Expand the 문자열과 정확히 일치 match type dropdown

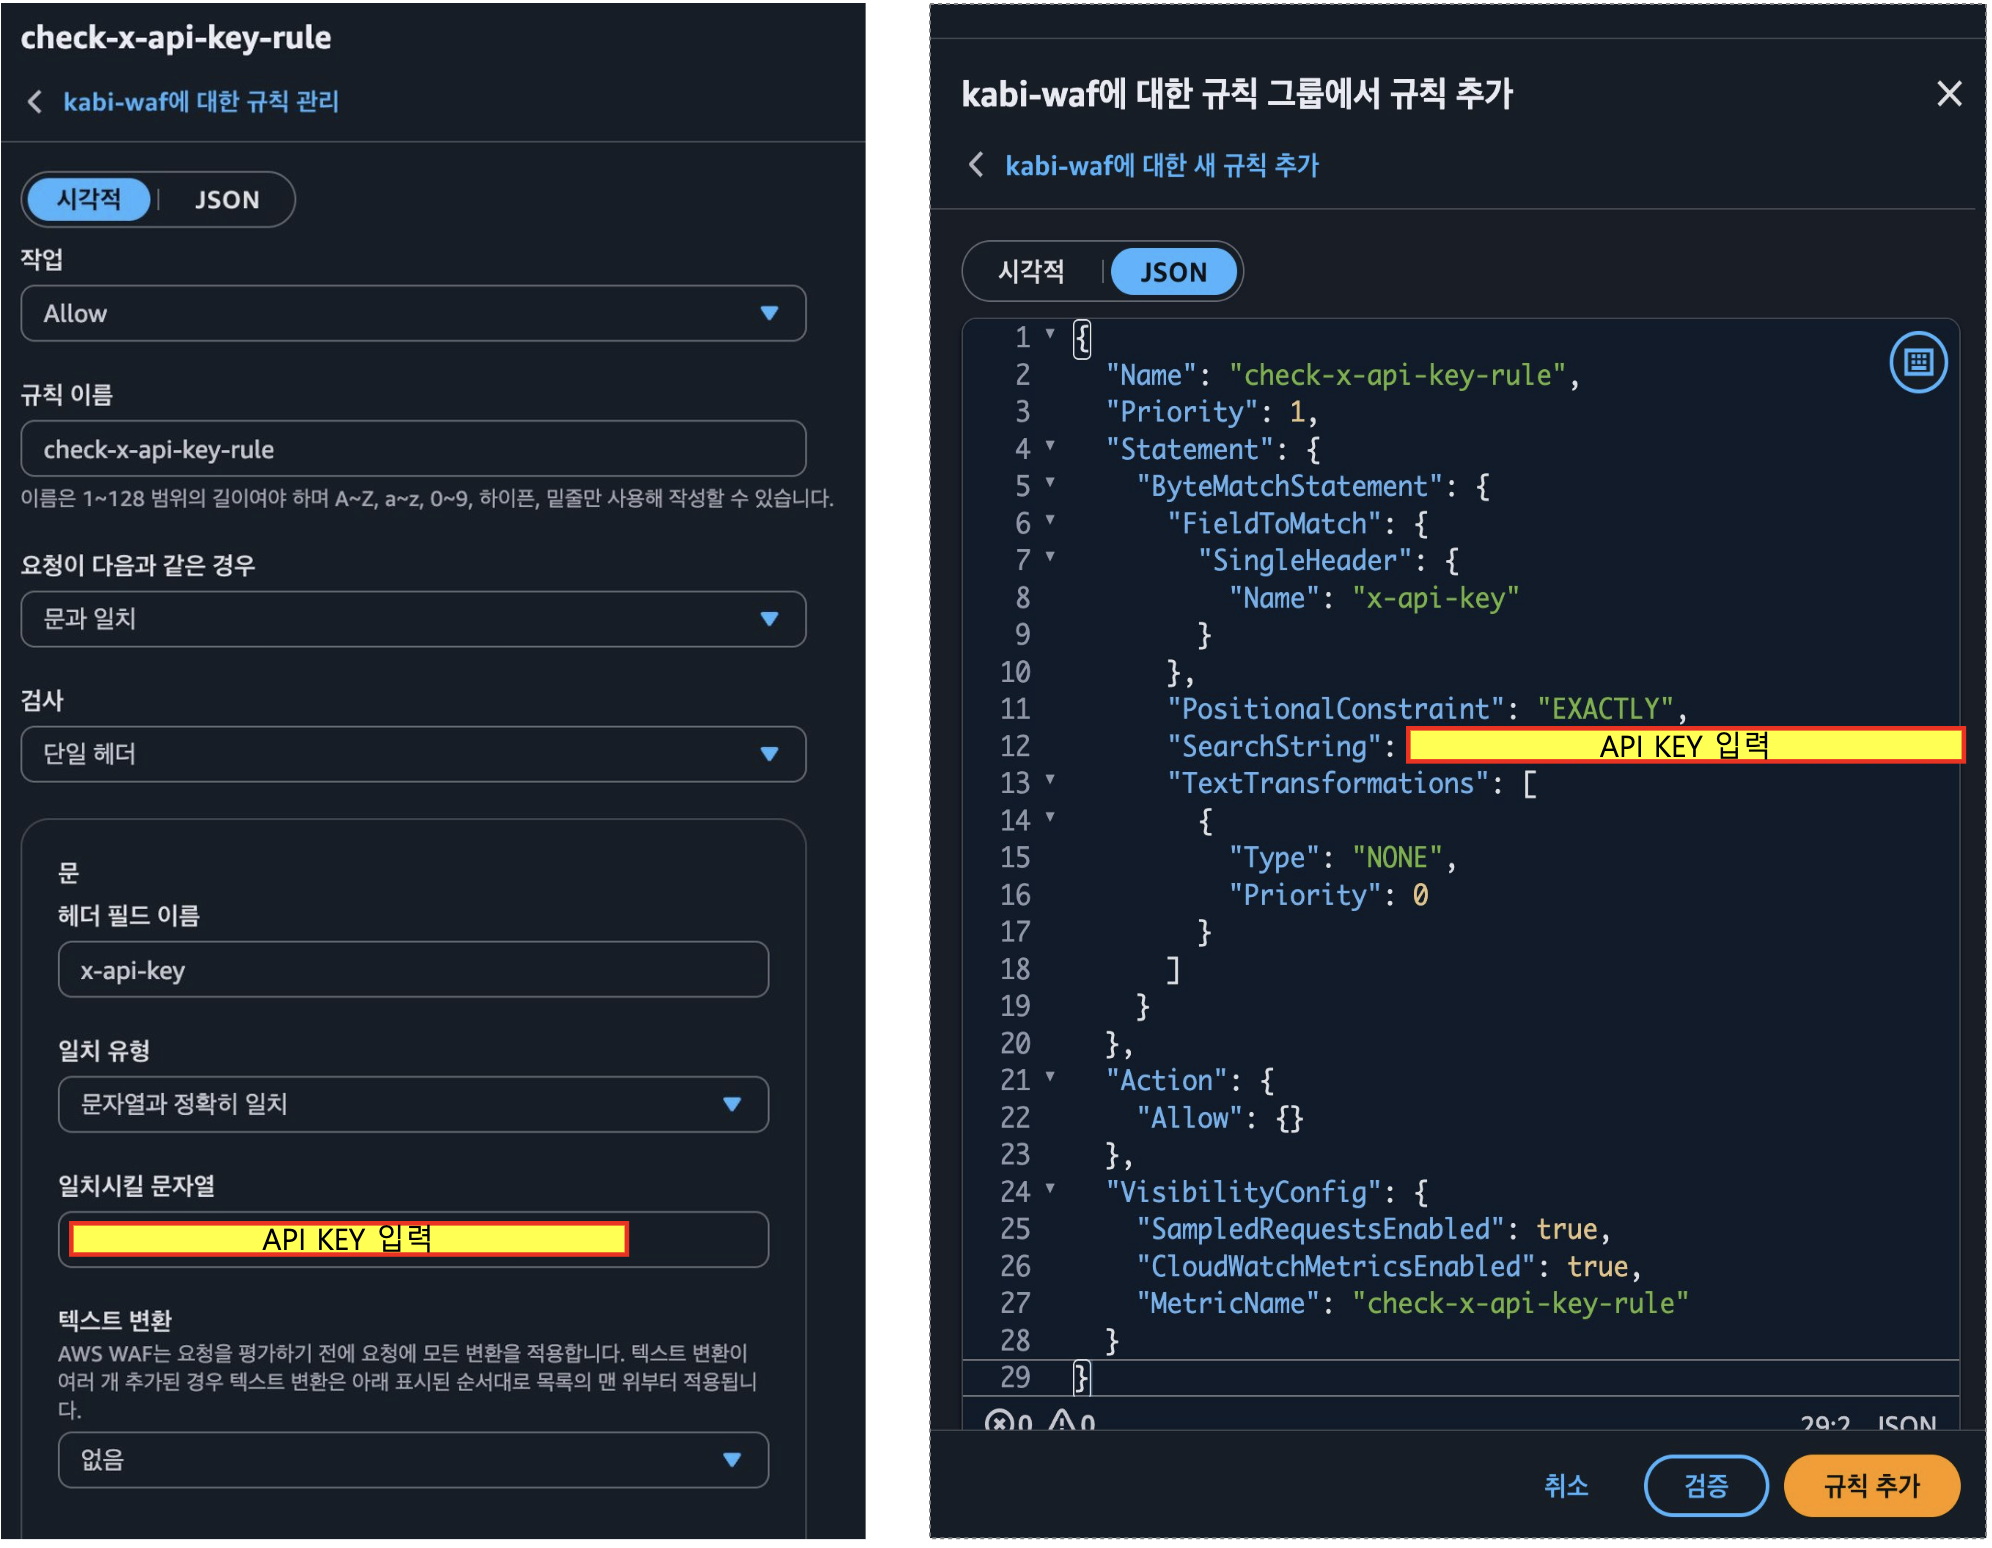413,1104
